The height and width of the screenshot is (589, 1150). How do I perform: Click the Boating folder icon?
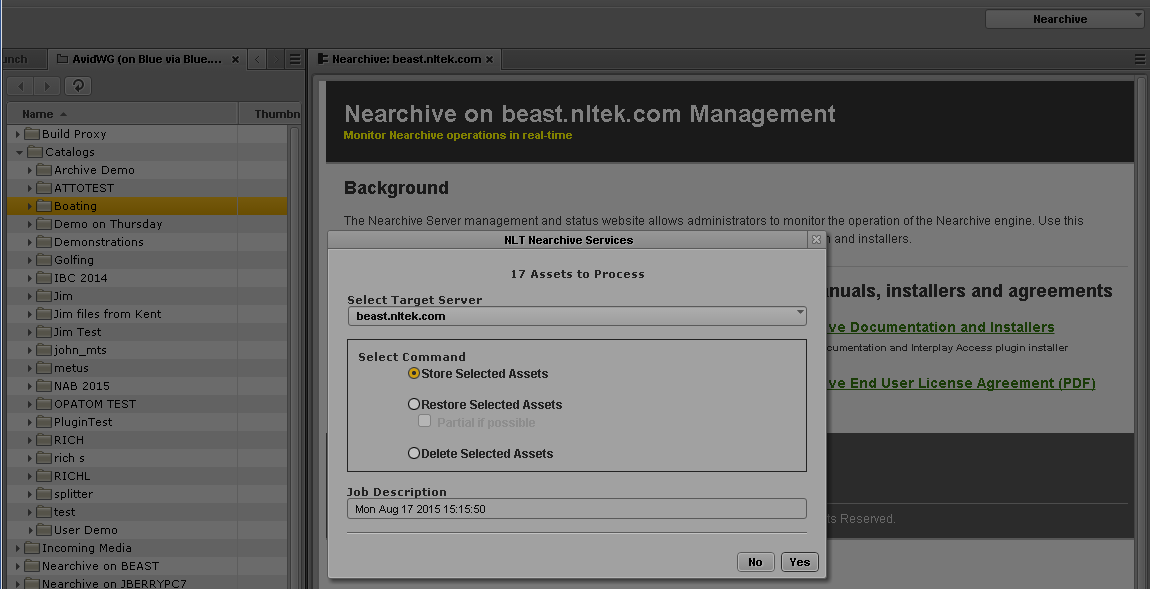43,206
